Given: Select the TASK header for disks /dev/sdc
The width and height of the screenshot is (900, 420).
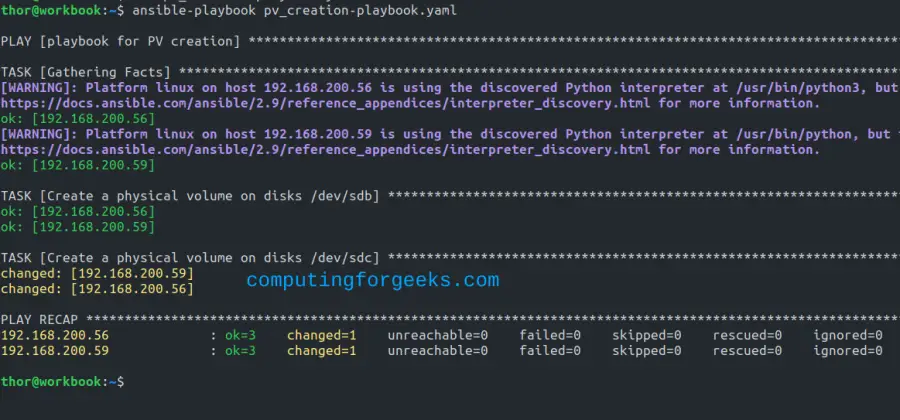Looking at the screenshot, I should pyautogui.click(x=190, y=257).
